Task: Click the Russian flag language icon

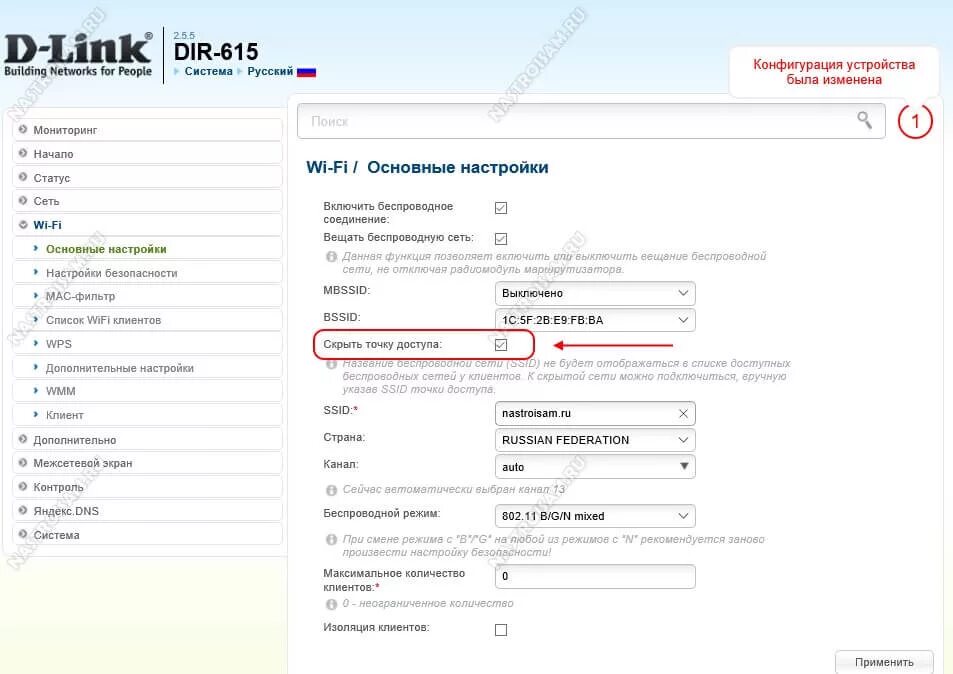Action: pyautogui.click(x=306, y=72)
